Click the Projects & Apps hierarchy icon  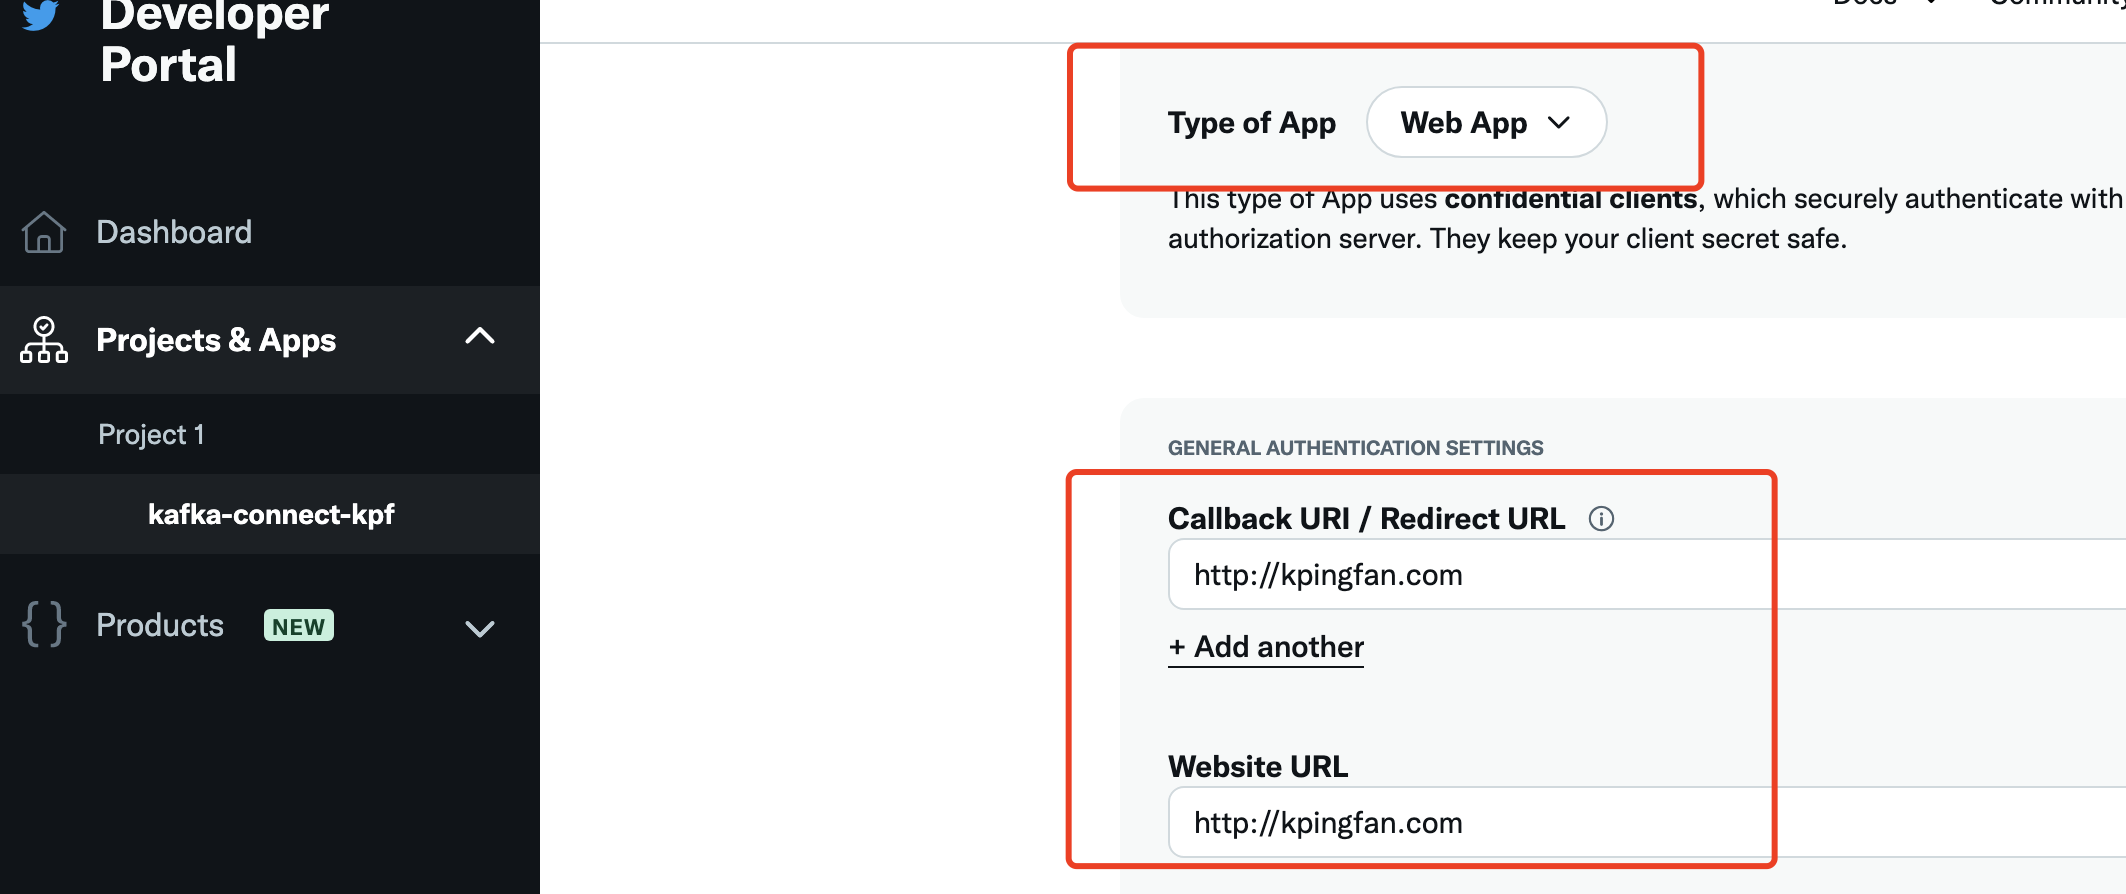44,340
